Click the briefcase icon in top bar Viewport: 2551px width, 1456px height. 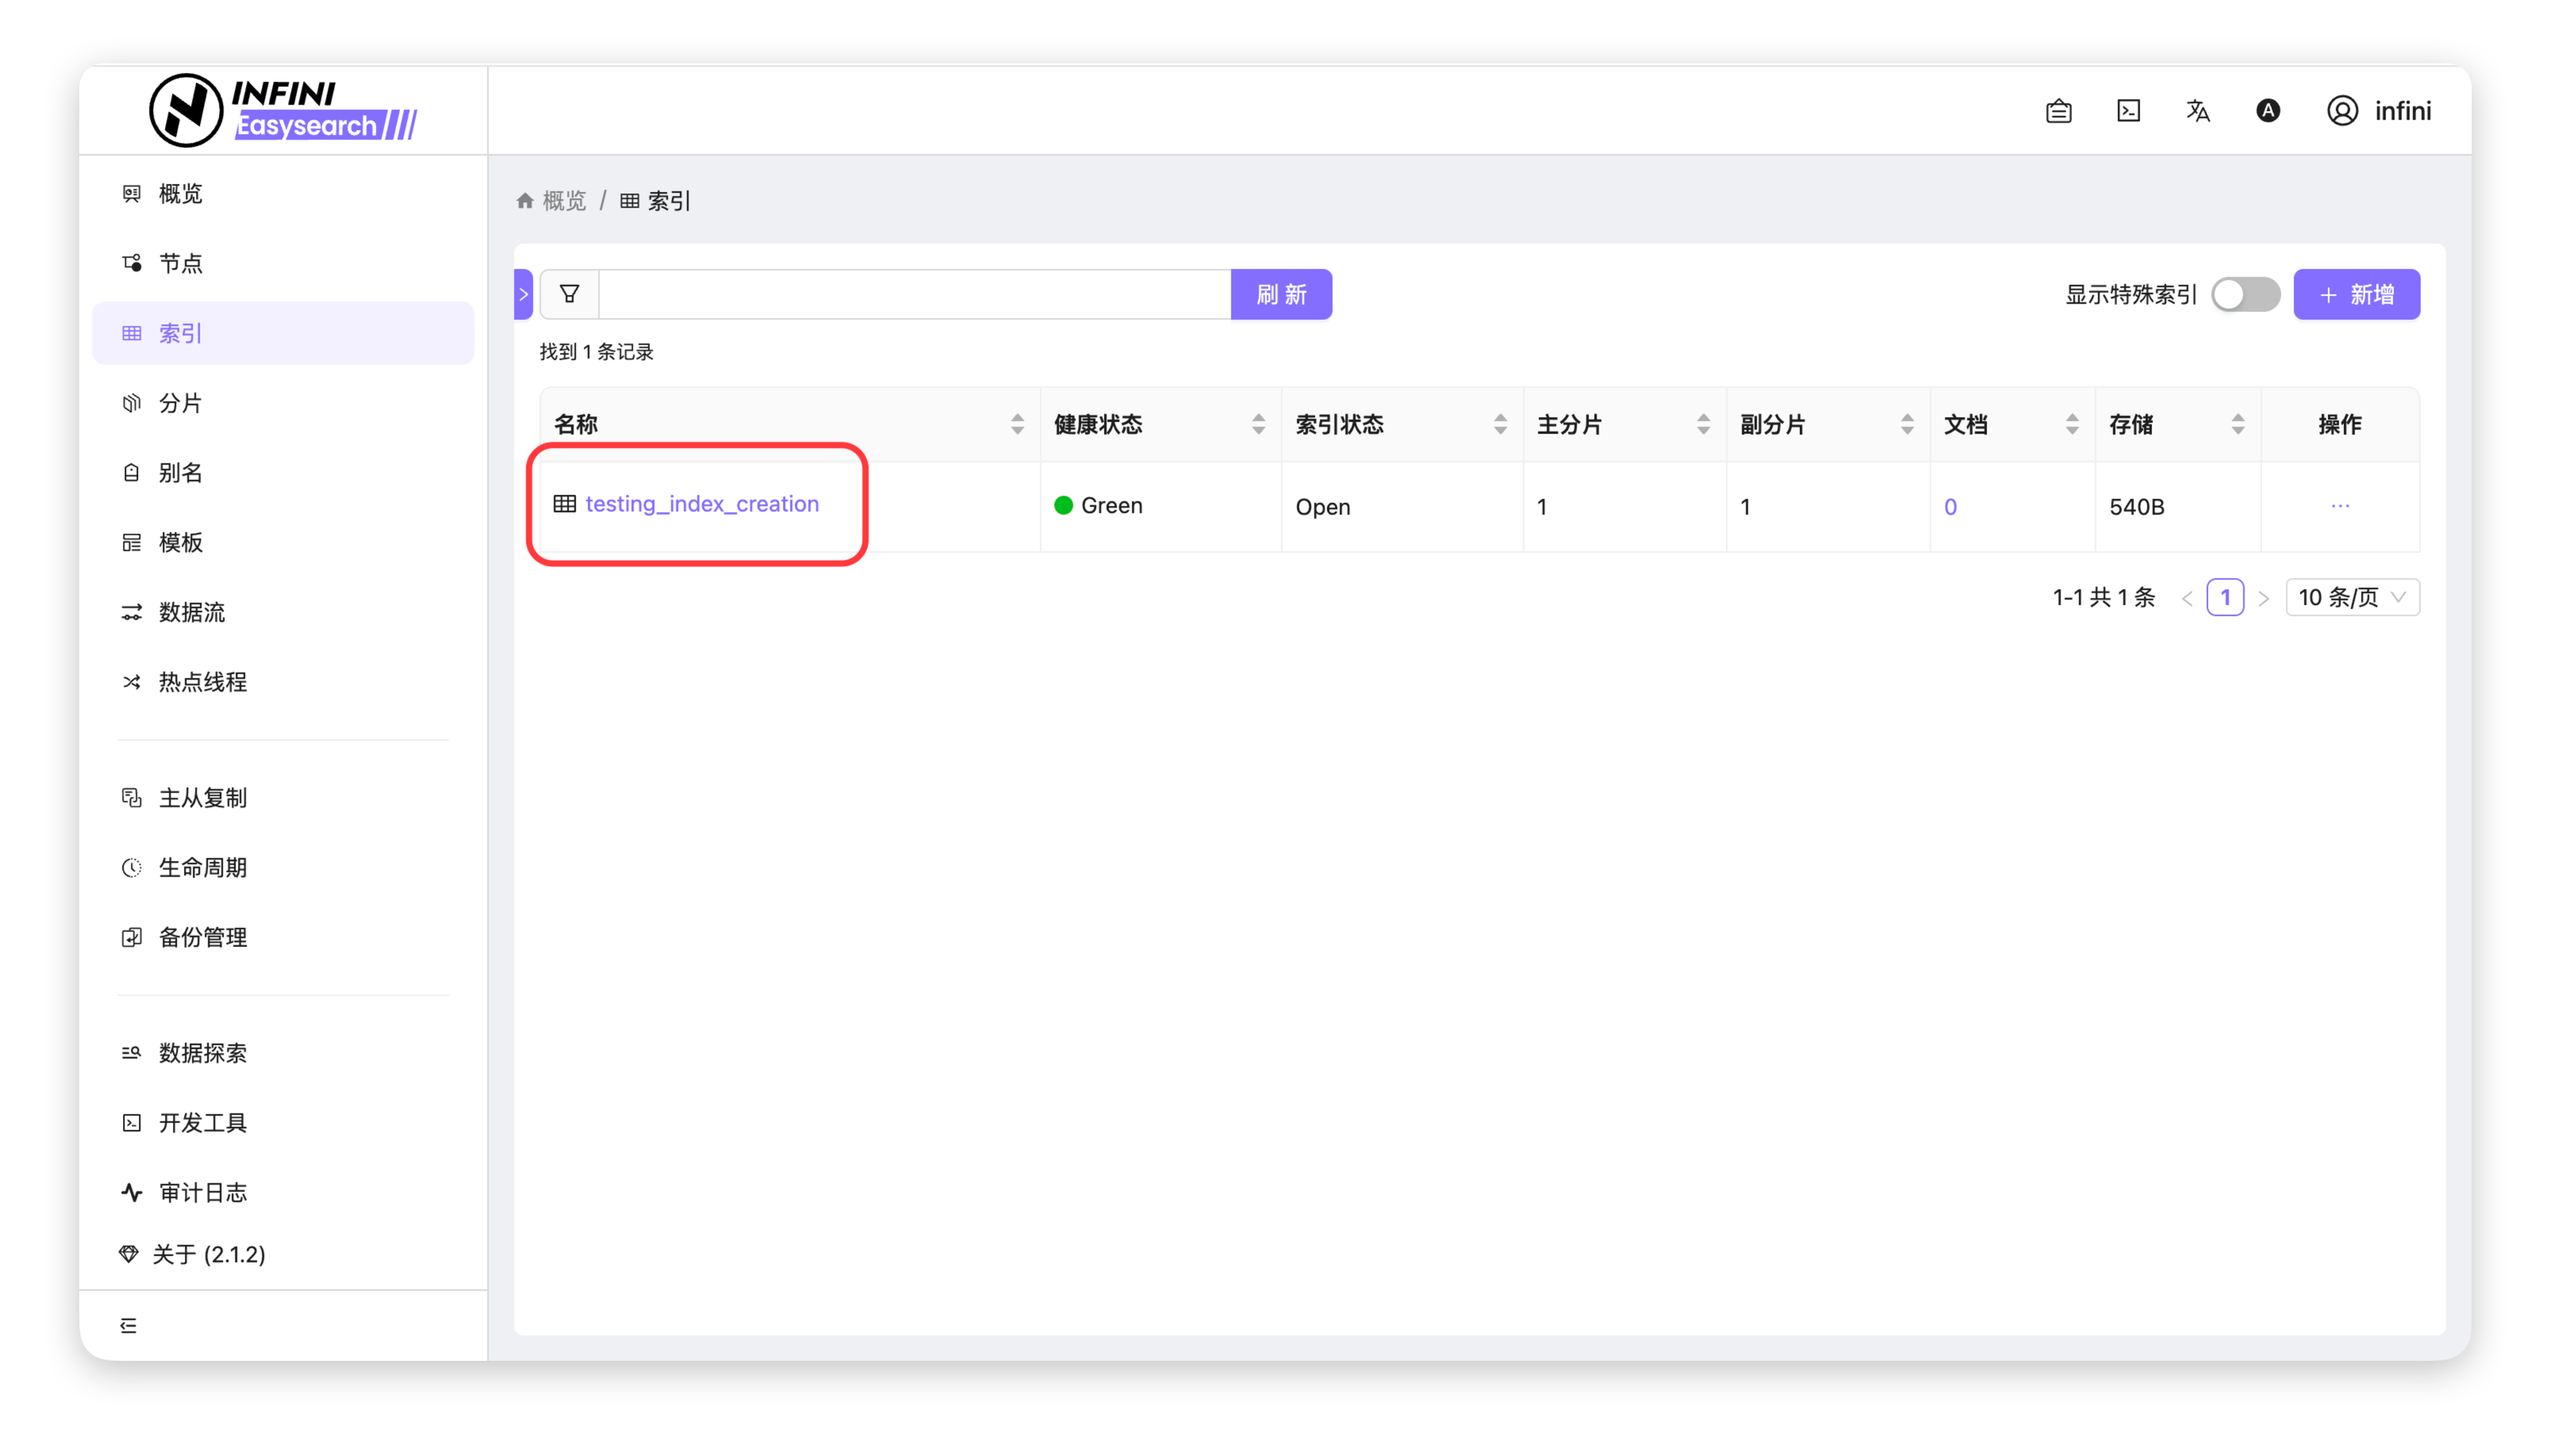point(2058,111)
